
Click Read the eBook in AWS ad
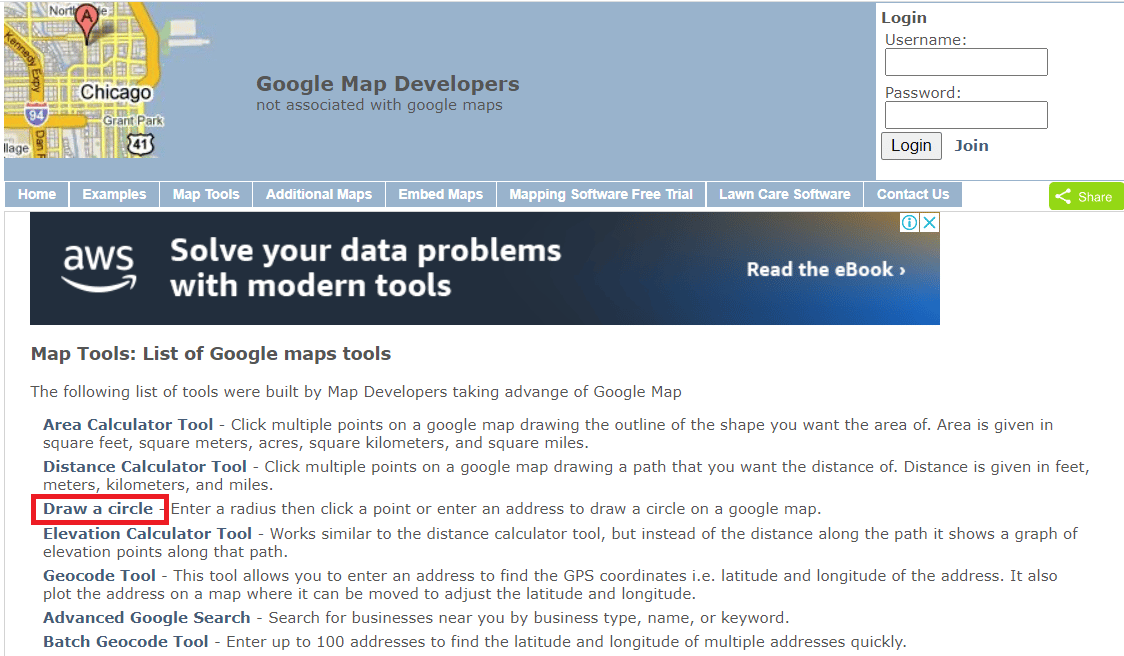[x=826, y=270]
